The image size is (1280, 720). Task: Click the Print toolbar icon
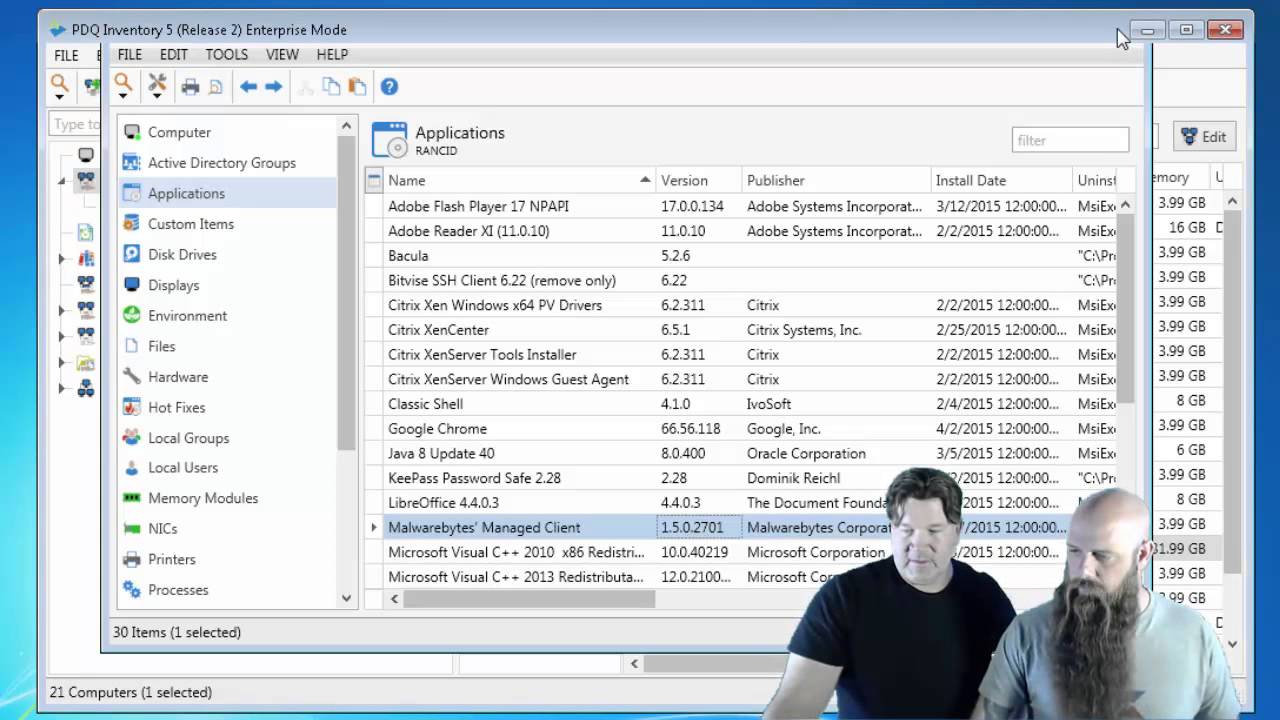[x=190, y=87]
